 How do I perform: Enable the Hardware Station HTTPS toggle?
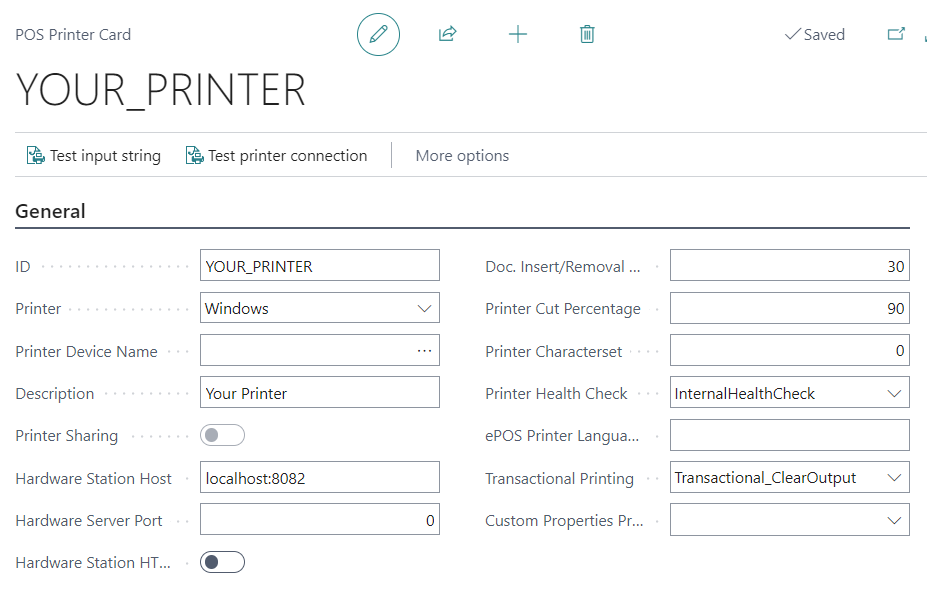click(222, 563)
